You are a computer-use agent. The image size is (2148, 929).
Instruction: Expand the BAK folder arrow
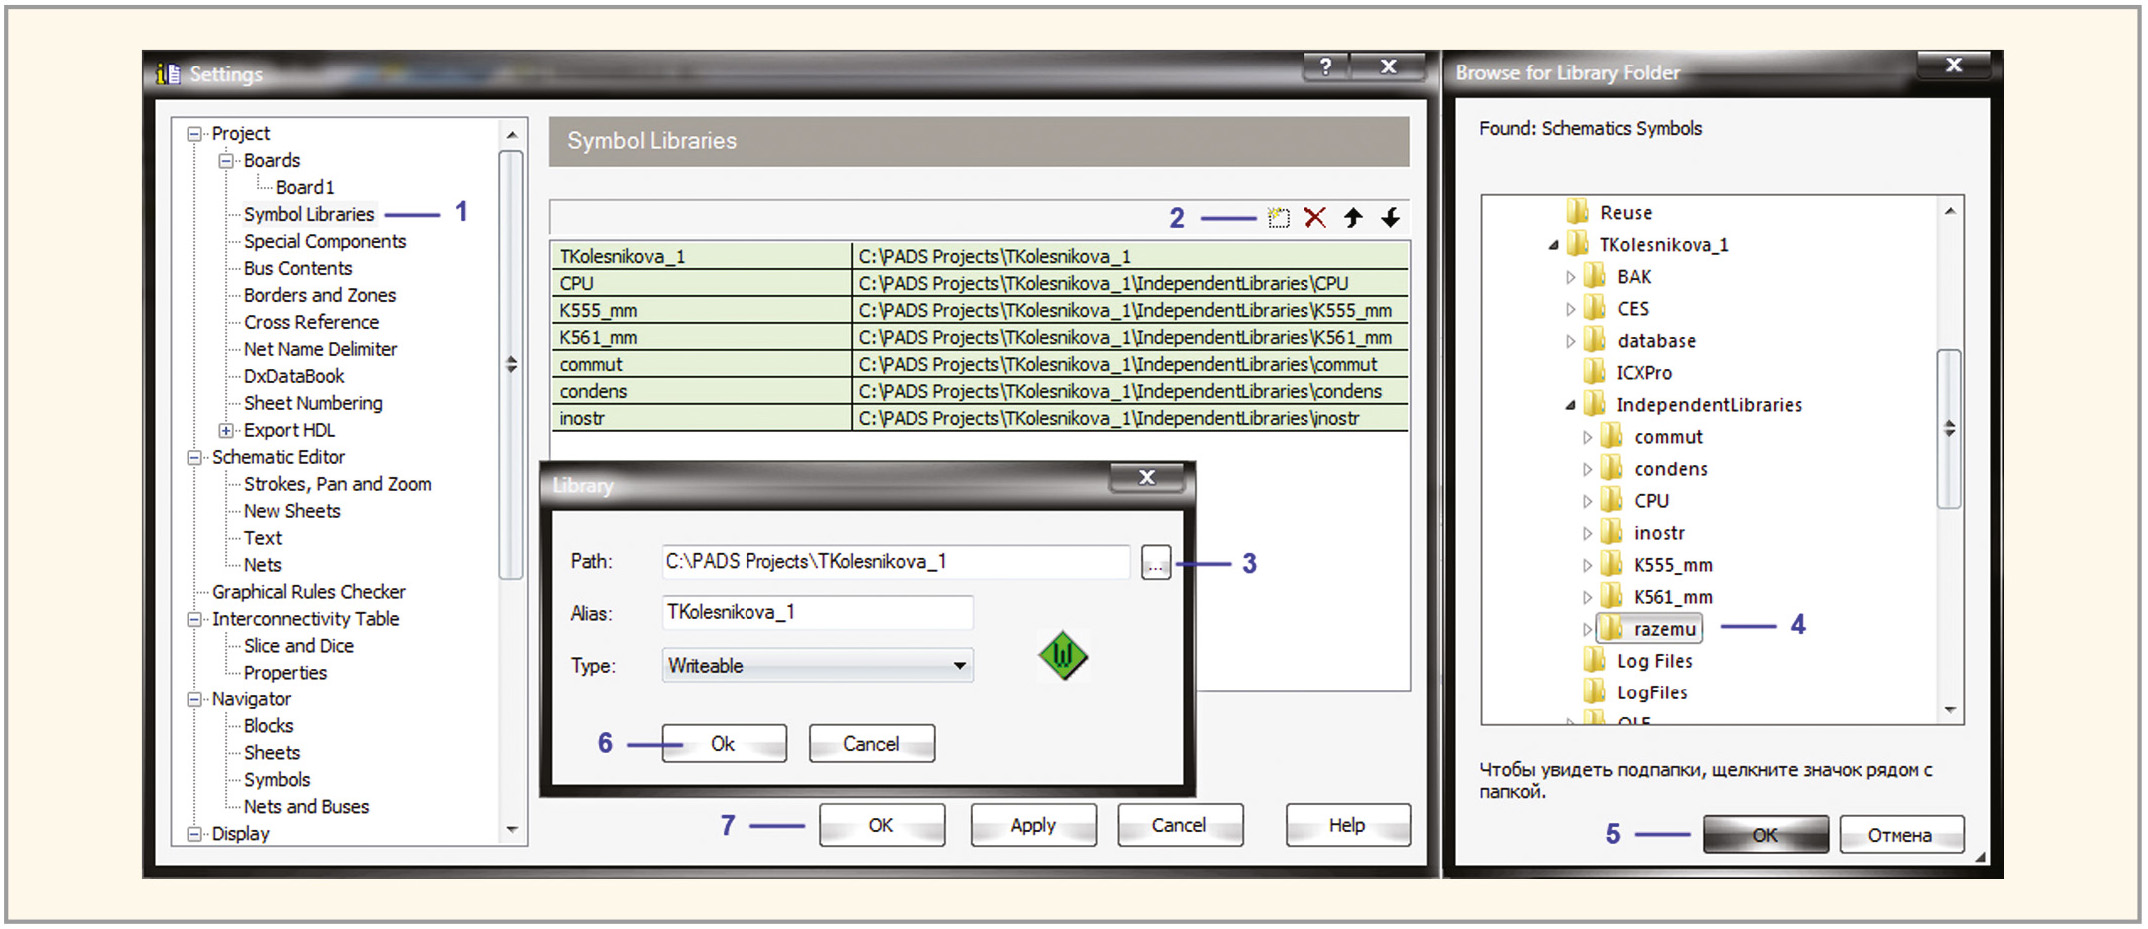[1570, 277]
